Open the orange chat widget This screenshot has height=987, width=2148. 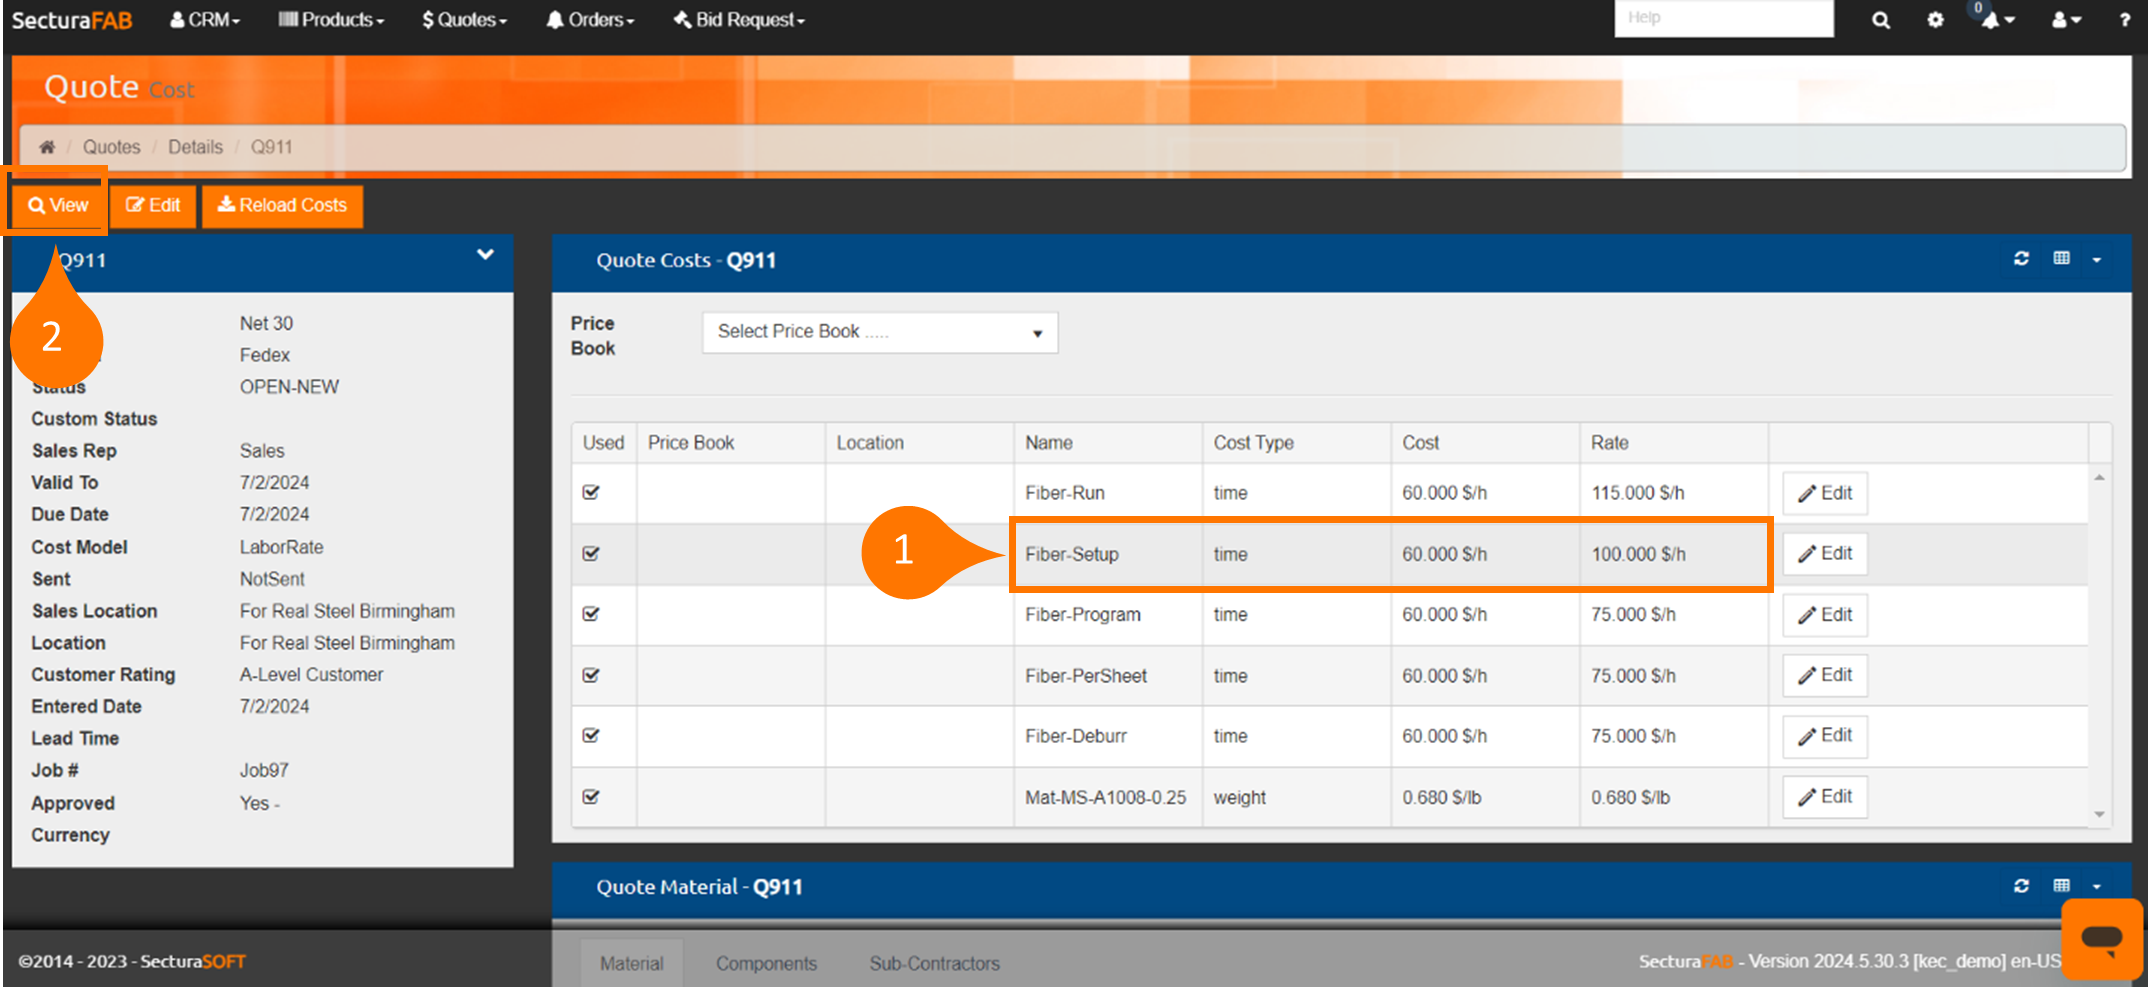pos(2101,938)
